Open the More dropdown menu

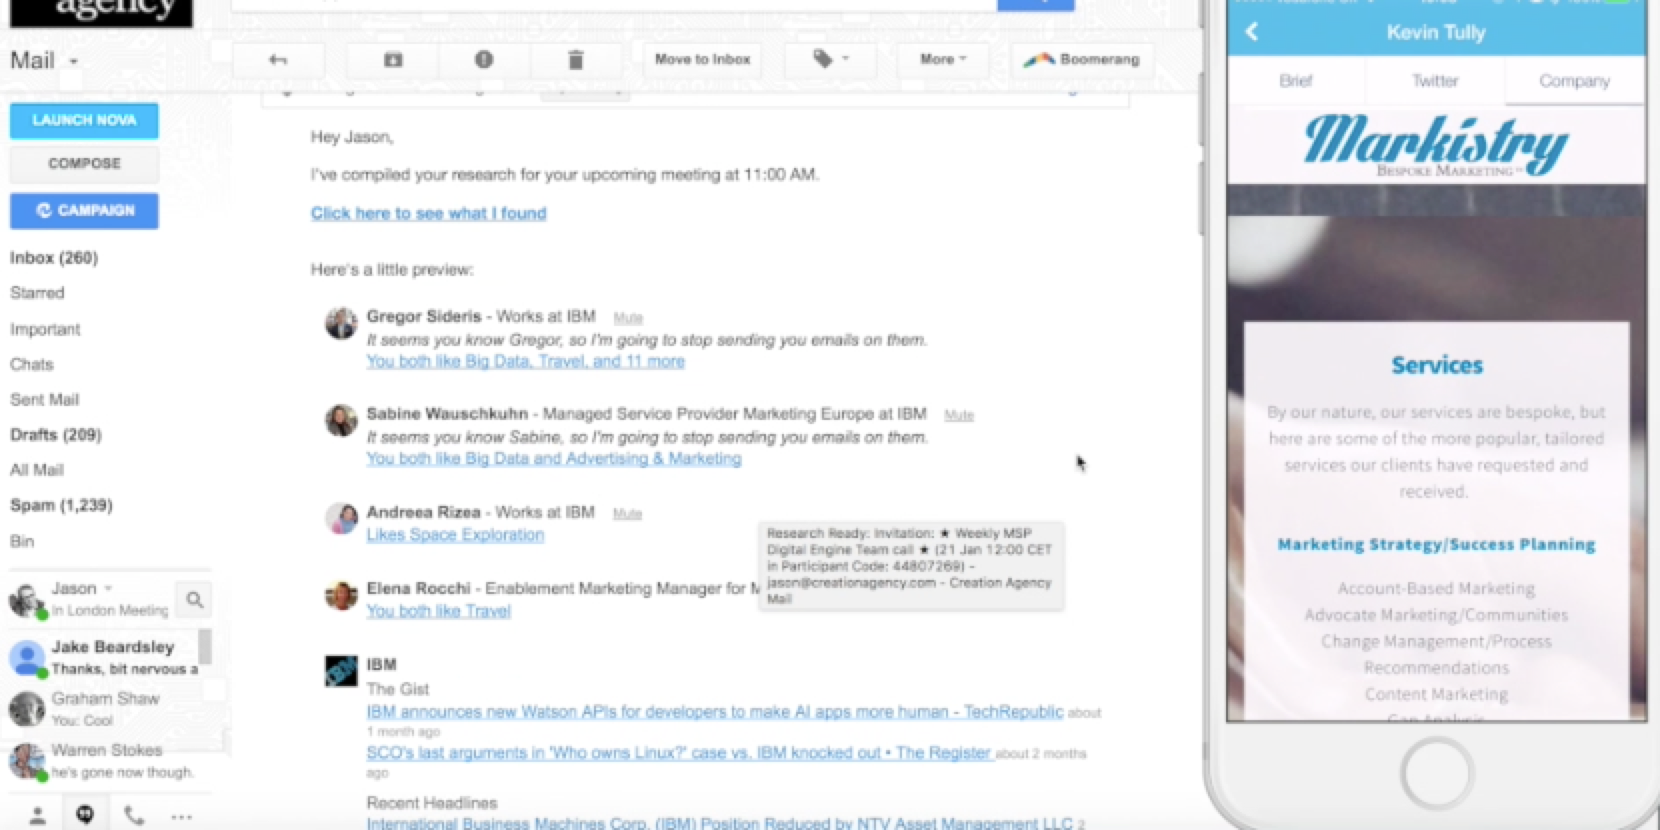point(943,60)
